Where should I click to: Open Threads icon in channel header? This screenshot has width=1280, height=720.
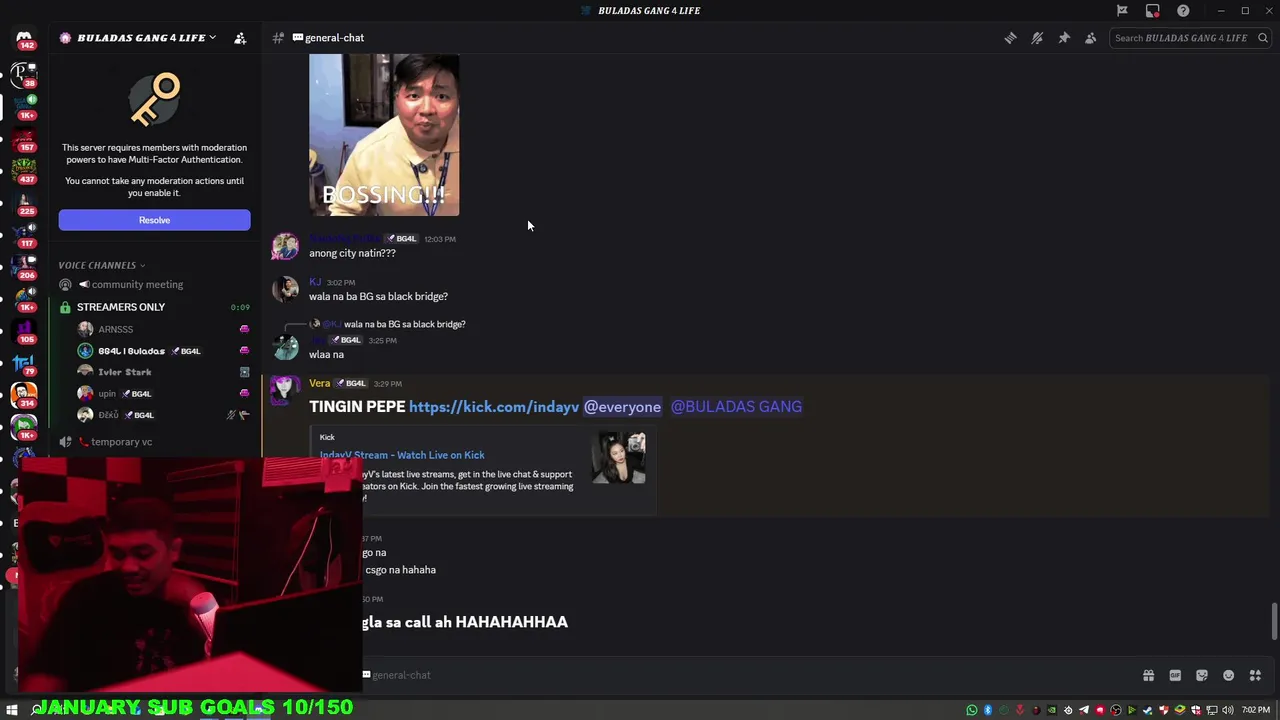click(1010, 38)
